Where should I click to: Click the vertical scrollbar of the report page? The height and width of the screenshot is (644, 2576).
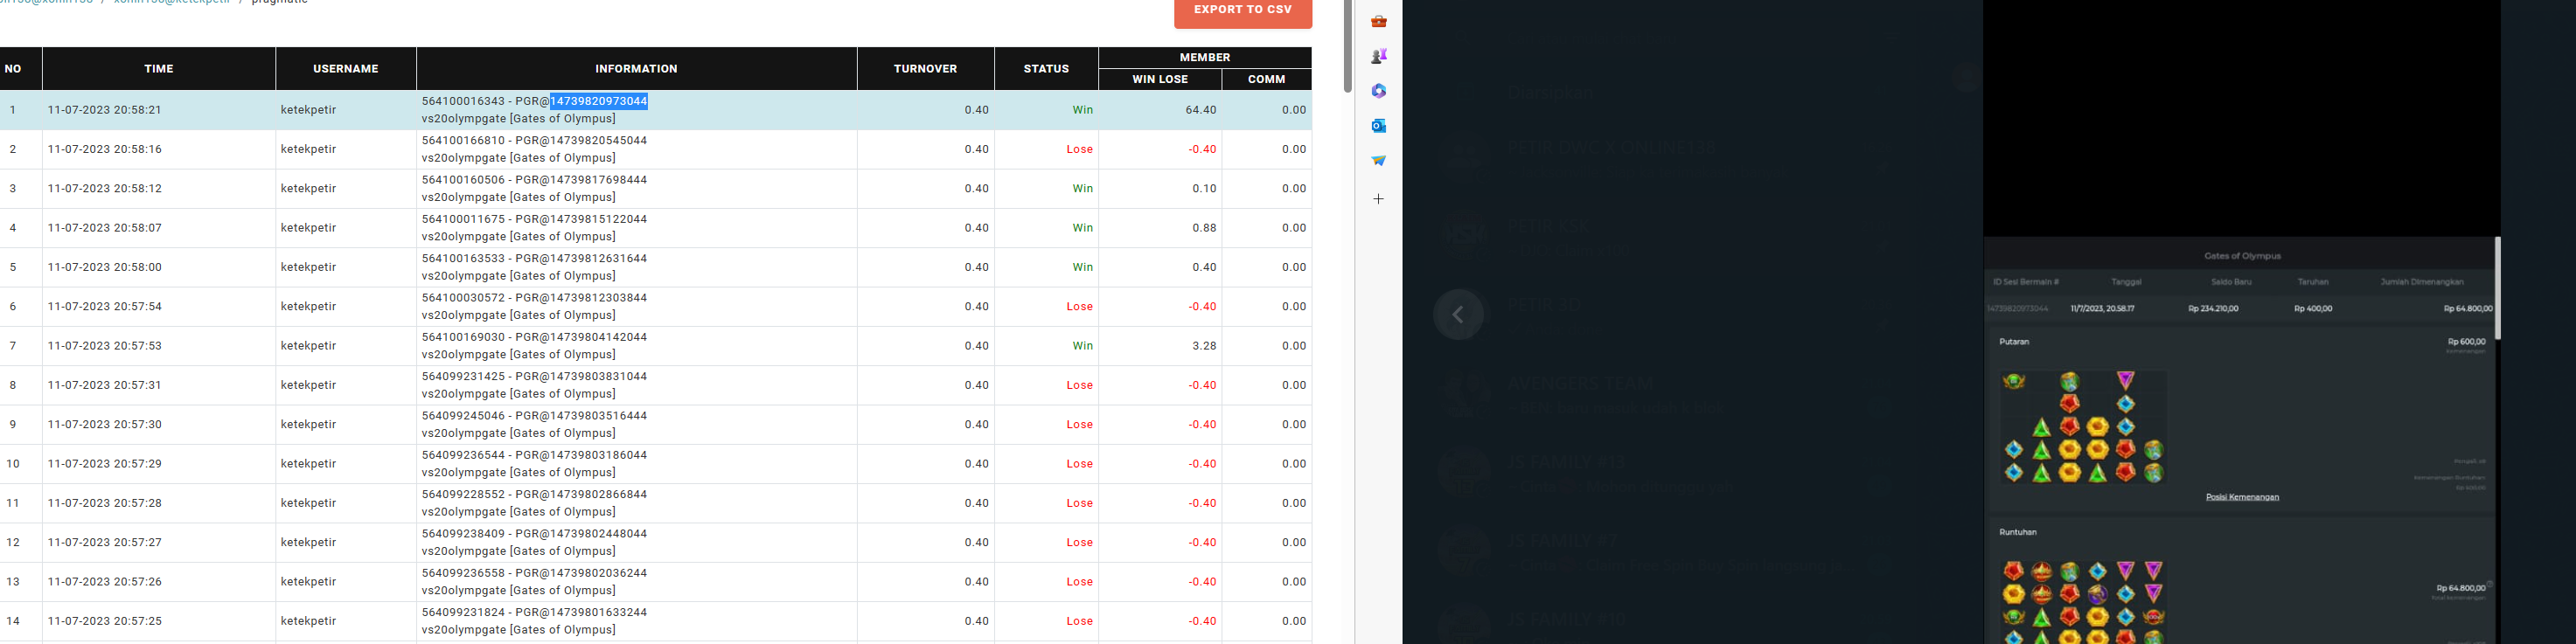1348,46
